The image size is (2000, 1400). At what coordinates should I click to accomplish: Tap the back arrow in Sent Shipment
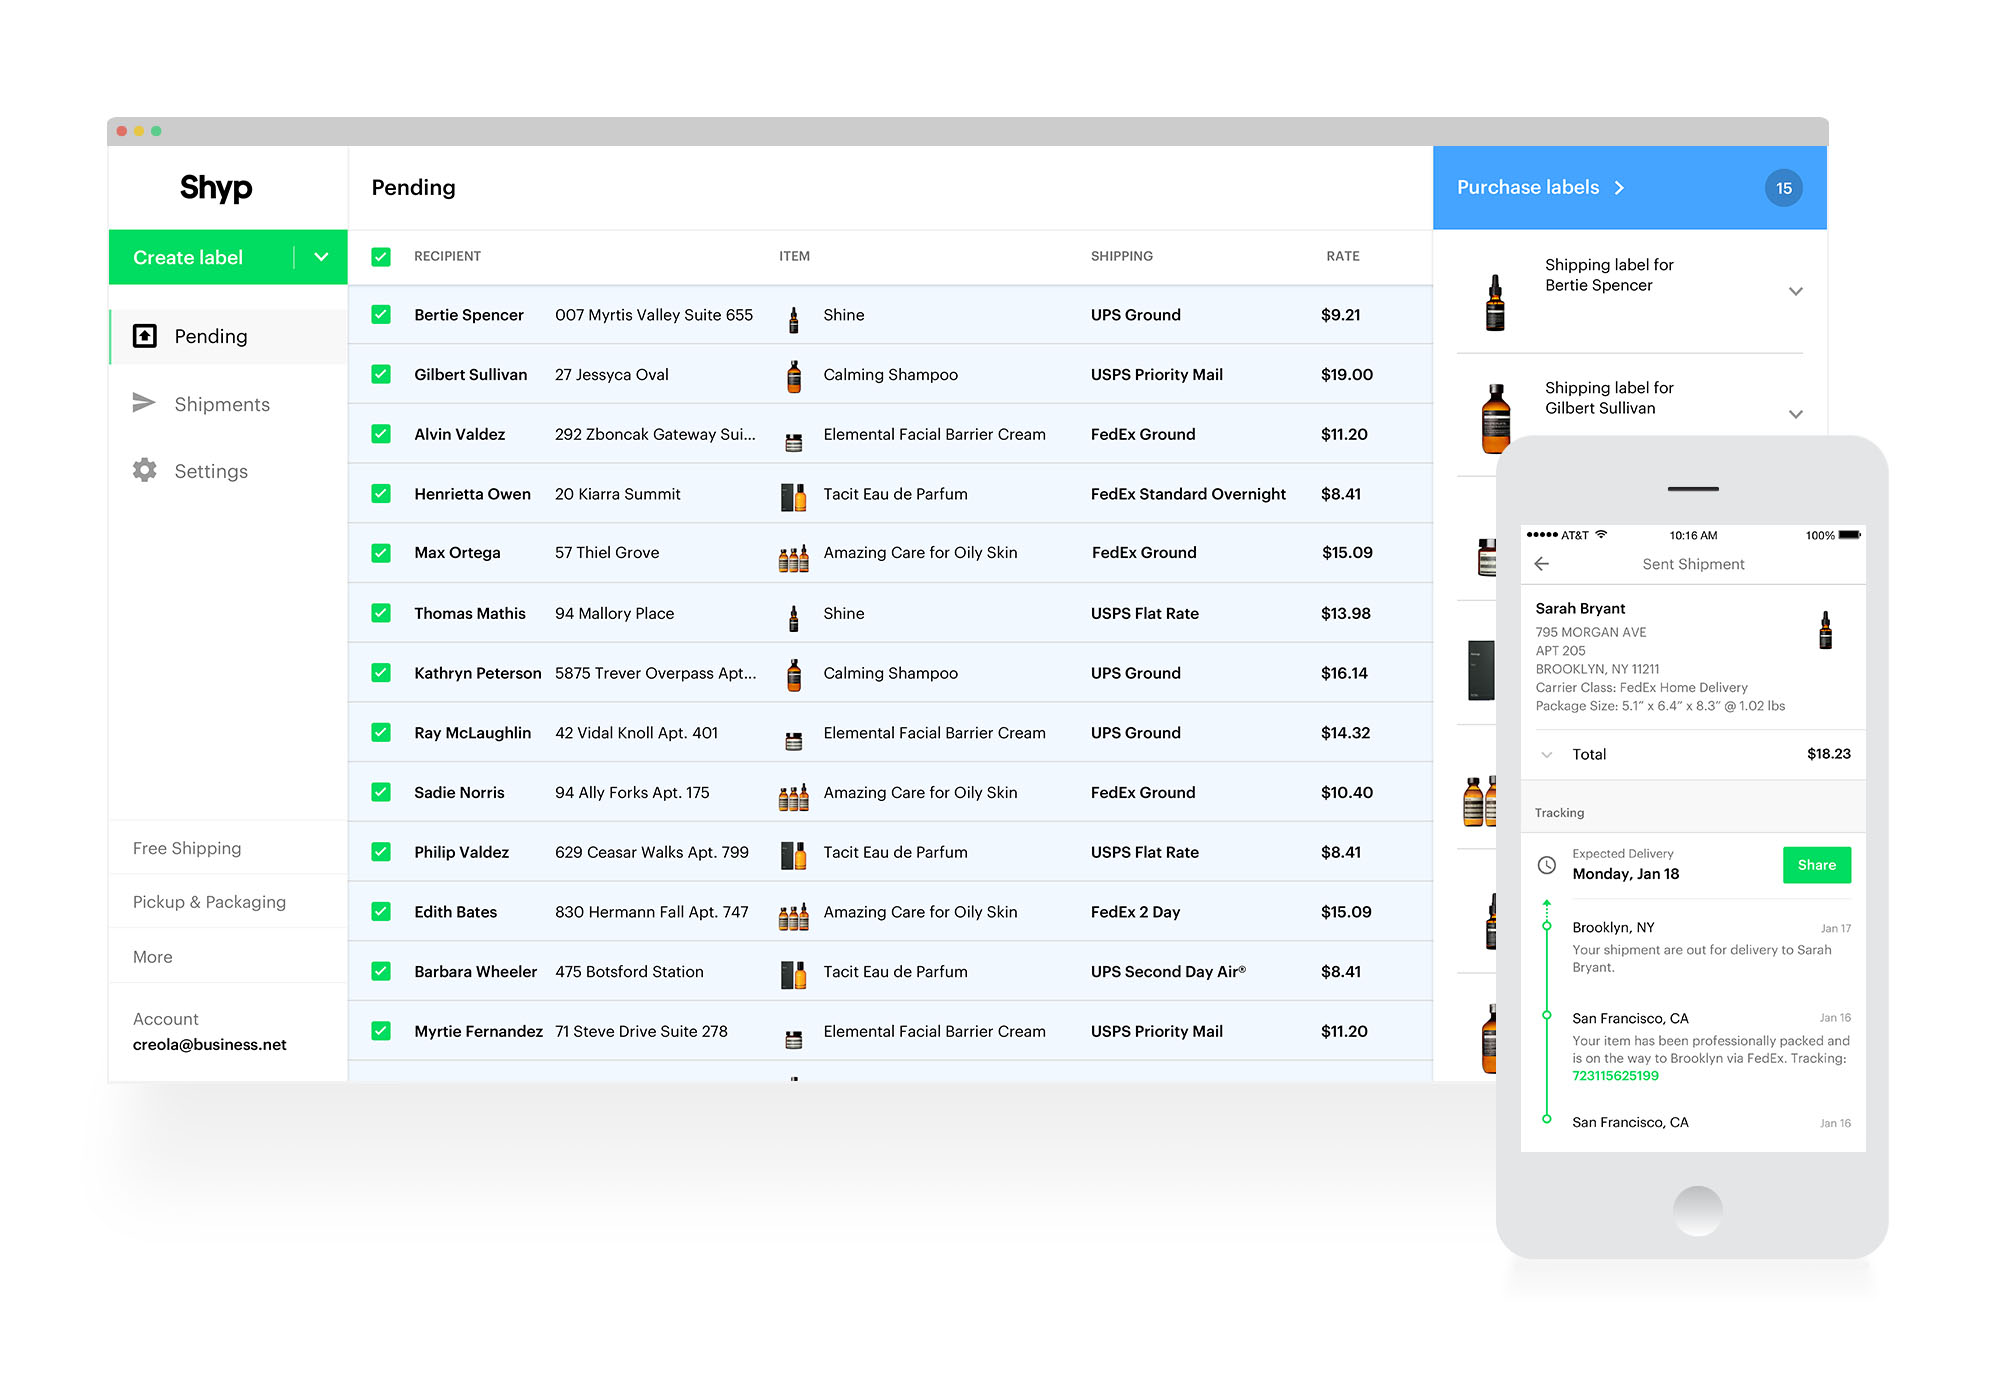[x=1541, y=564]
